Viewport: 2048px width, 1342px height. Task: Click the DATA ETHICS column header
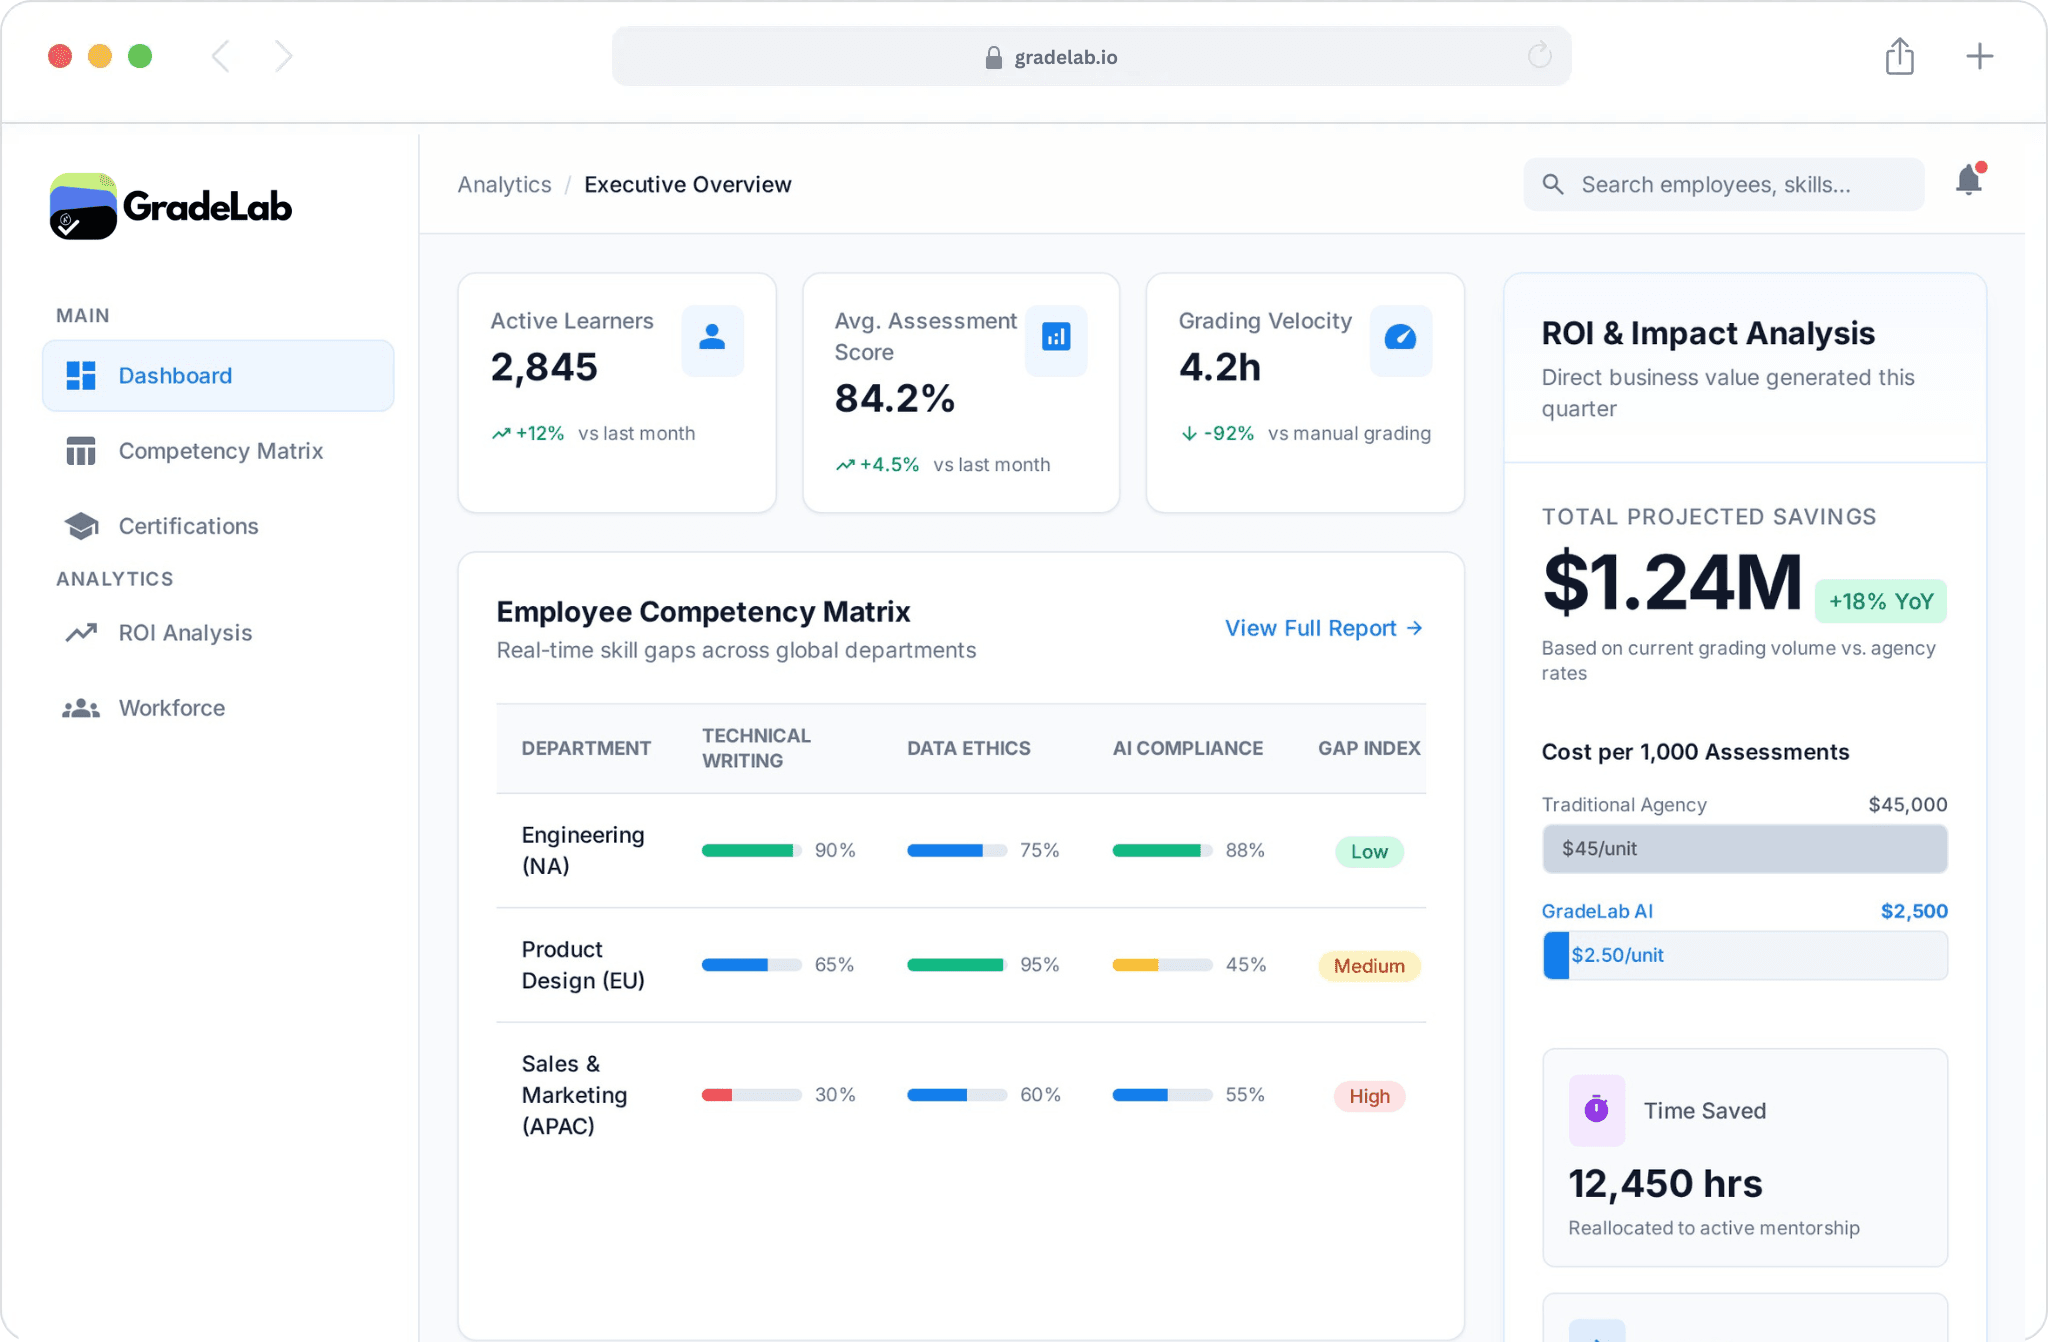(x=968, y=748)
